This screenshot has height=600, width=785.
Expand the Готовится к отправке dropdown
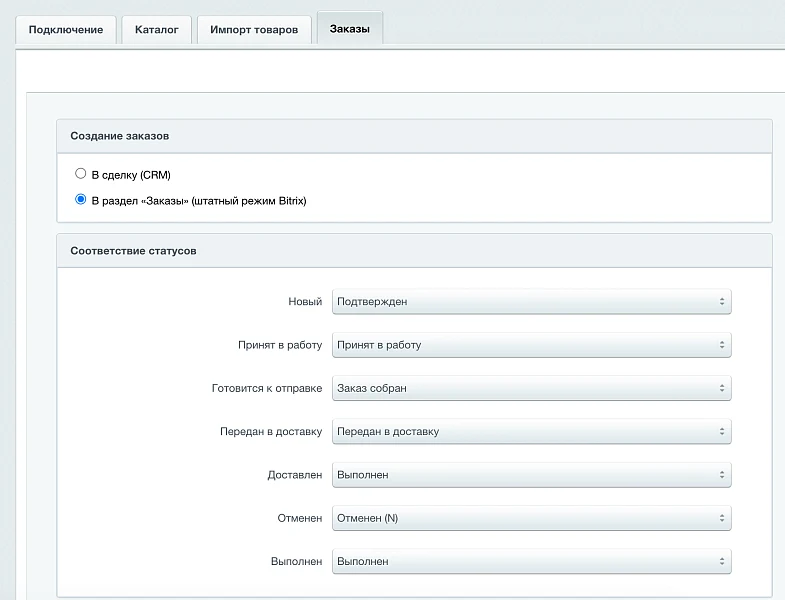click(531, 388)
